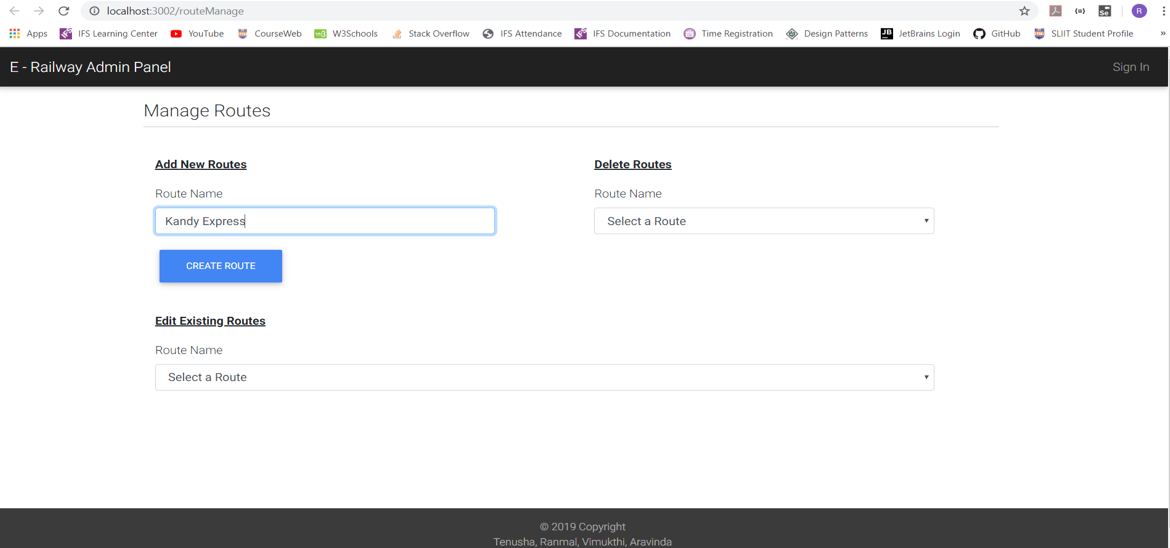Go back with the browser back arrow
The image size is (1170, 548).
tap(14, 11)
